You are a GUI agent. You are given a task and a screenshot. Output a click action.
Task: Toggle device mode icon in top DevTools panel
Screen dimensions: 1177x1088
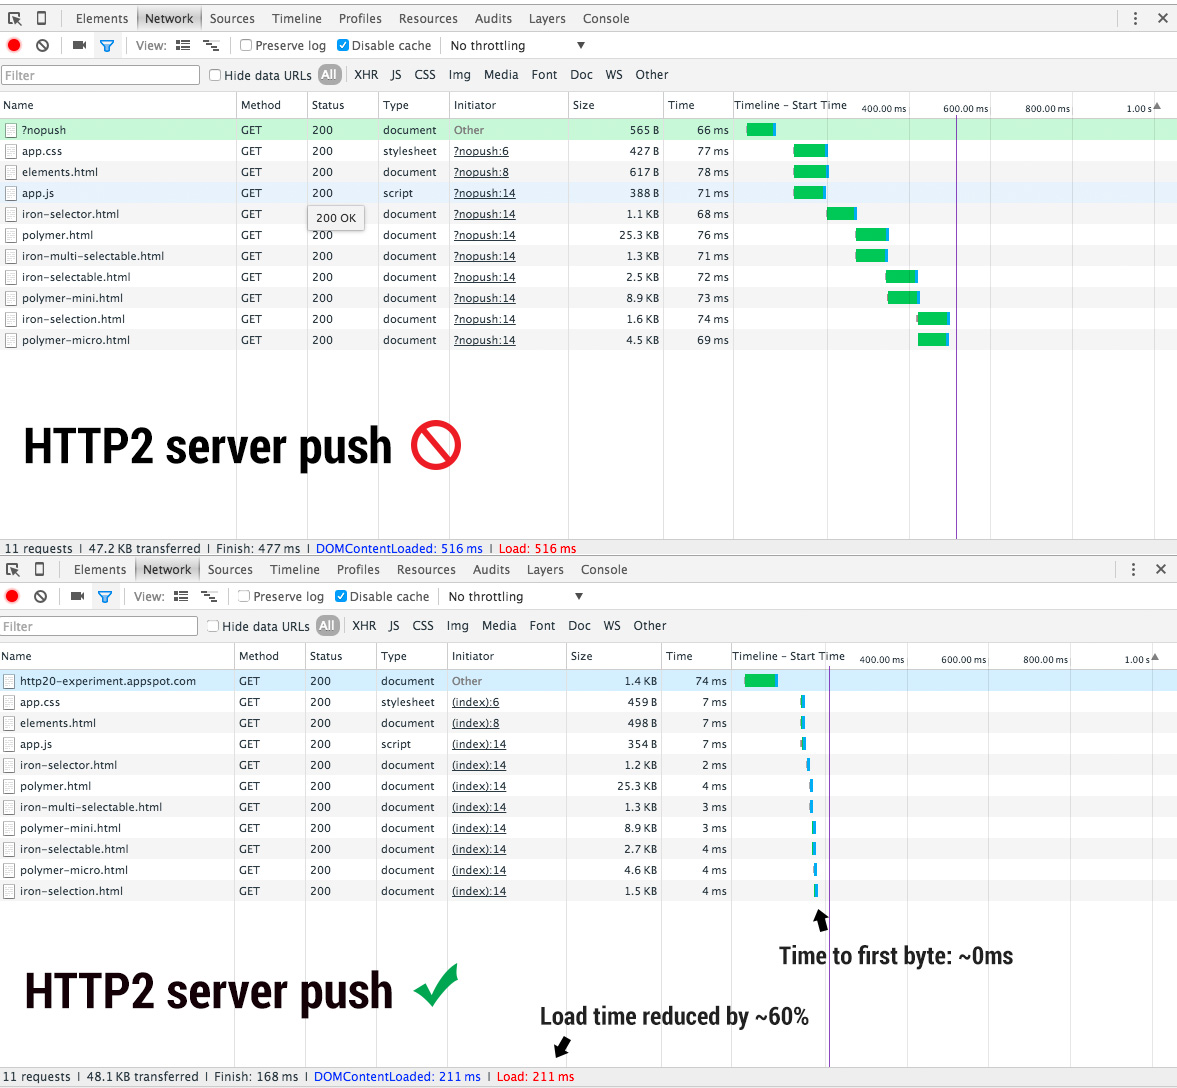tap(41, 18)
